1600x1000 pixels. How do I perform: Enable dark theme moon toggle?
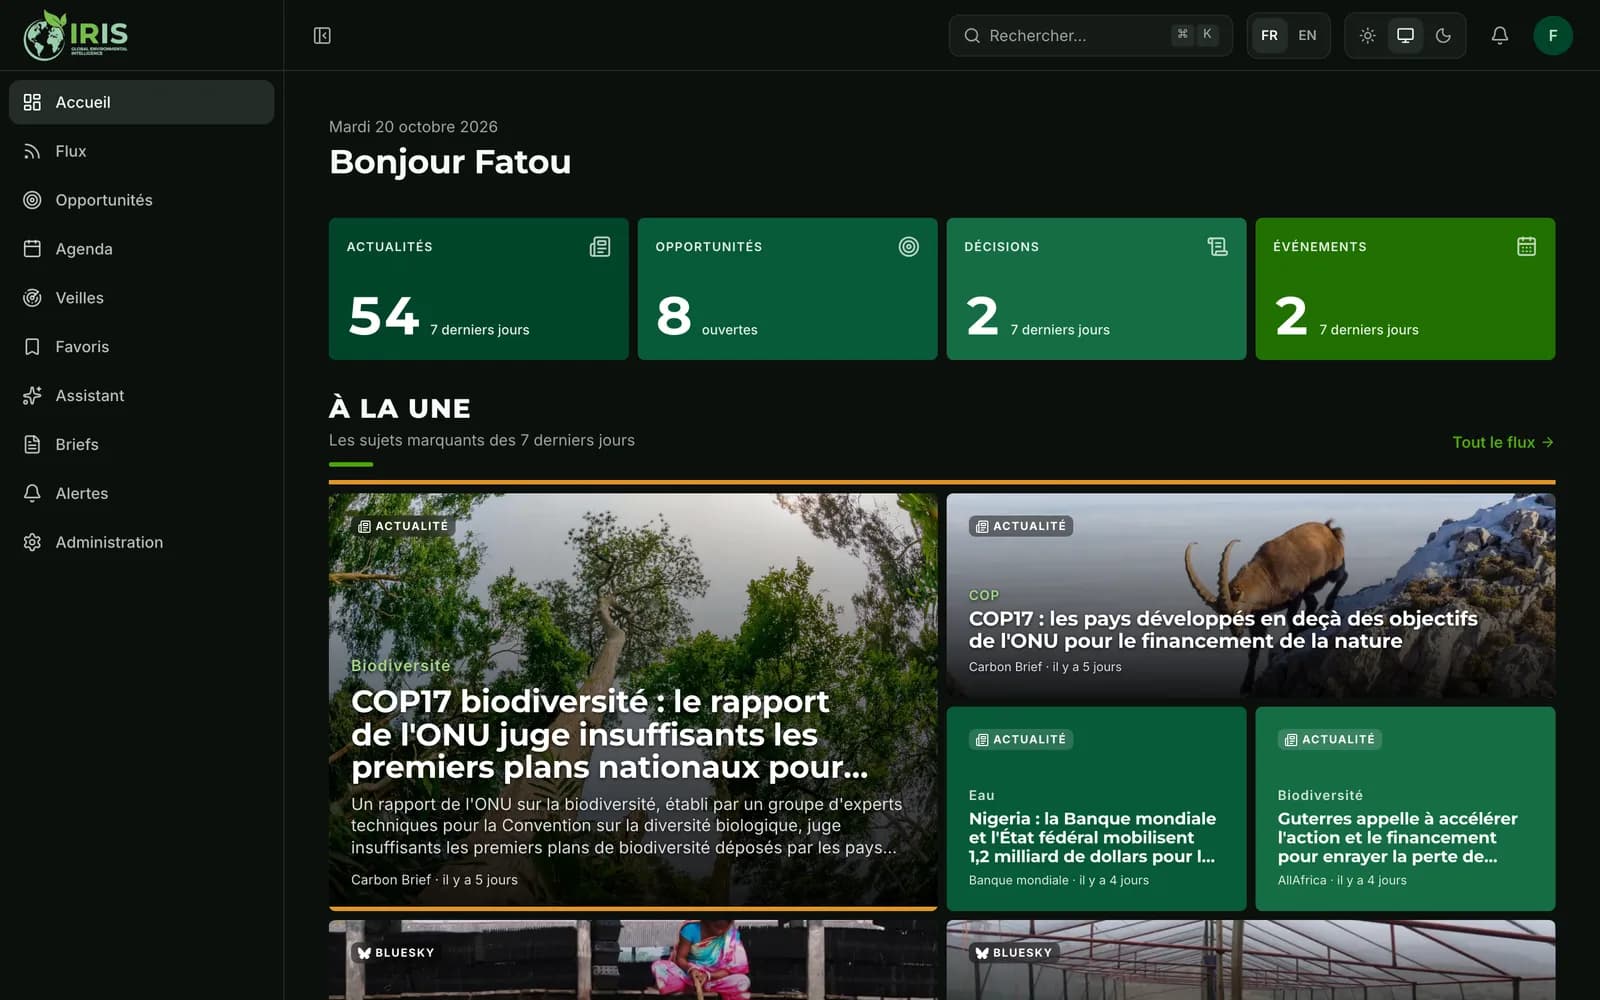pyautogui.click(x=1443, y=36)
